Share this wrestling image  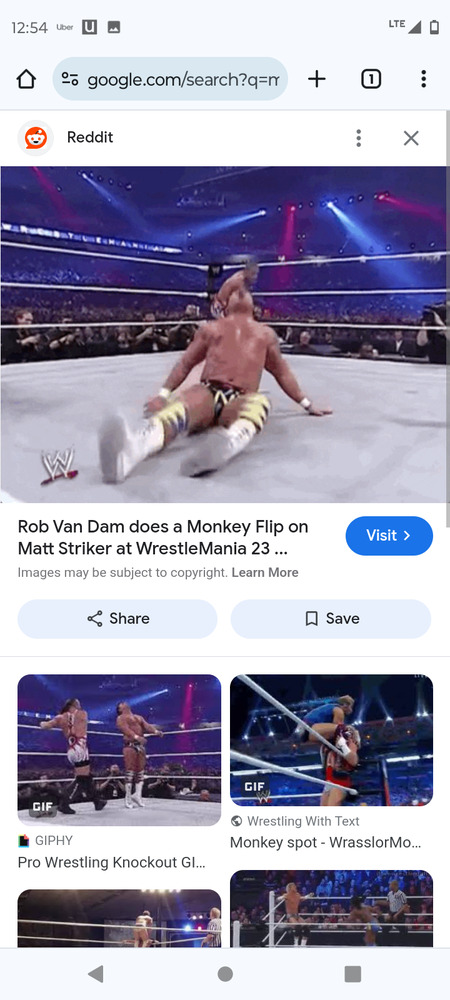(117, 619)
